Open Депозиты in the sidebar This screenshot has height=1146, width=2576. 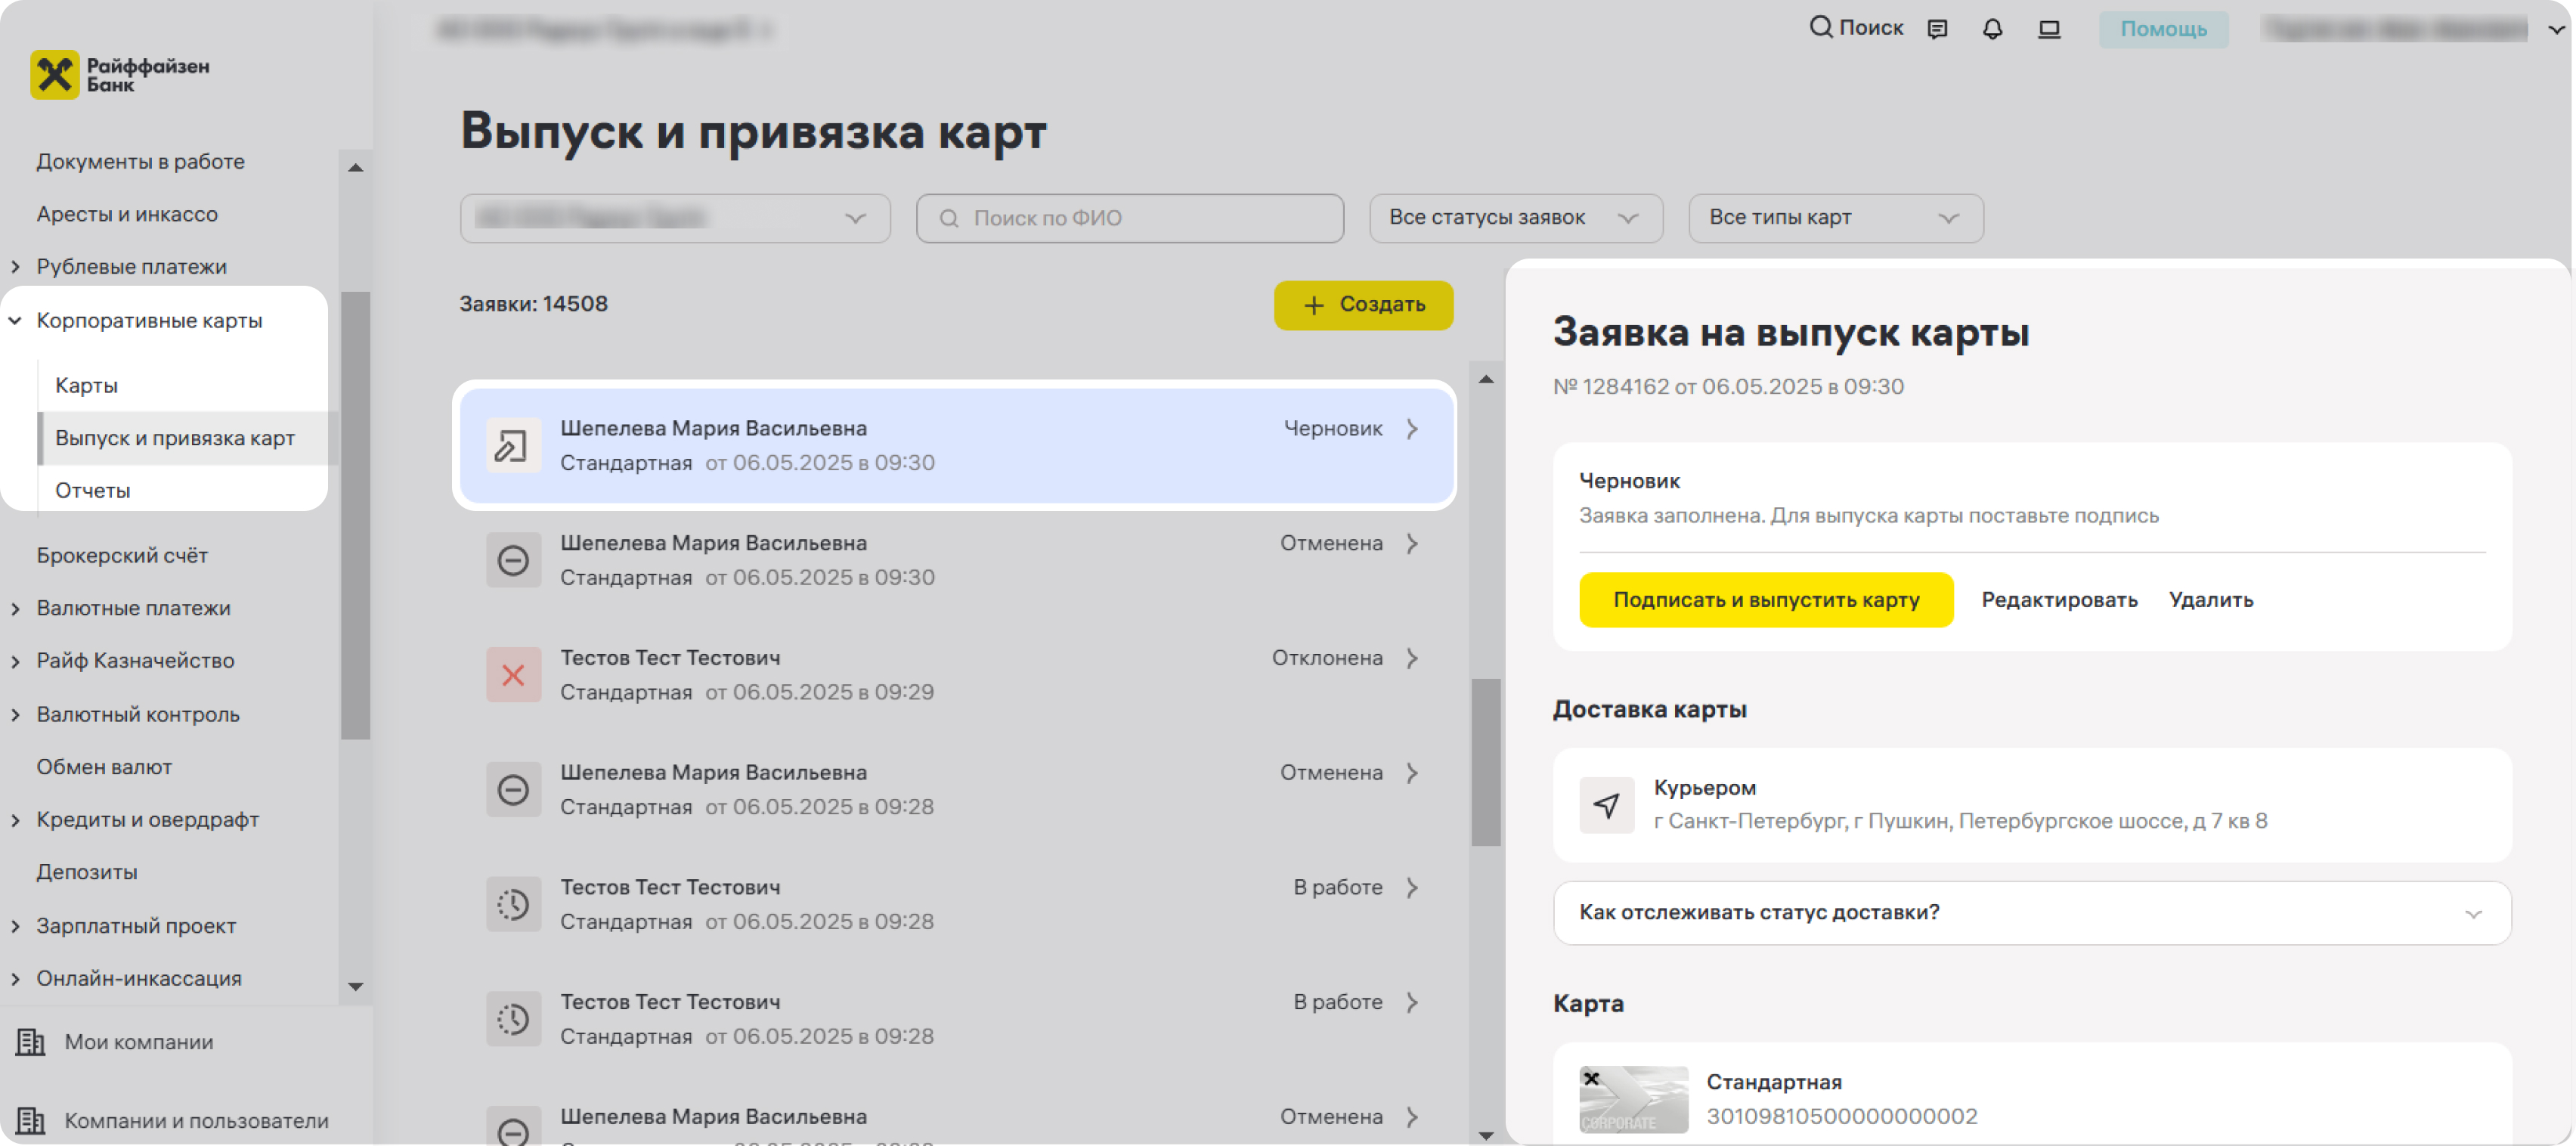pyautogui.click(x=86, y=872)
